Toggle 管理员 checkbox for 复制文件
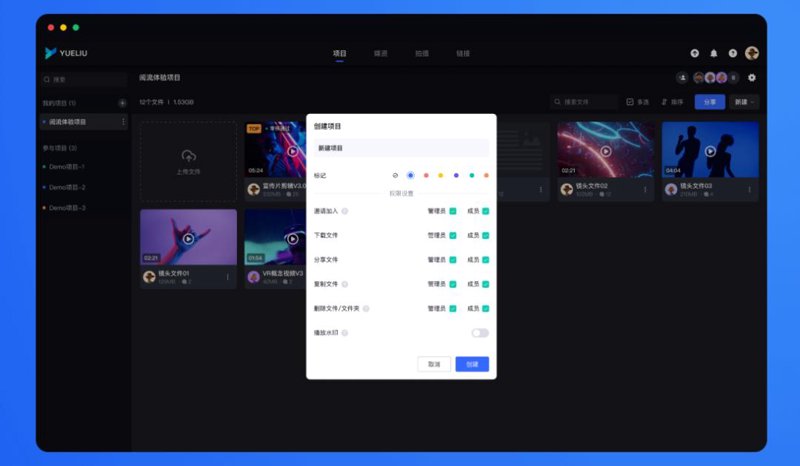This screenshot has height=466, width=800. pos(453,284)
